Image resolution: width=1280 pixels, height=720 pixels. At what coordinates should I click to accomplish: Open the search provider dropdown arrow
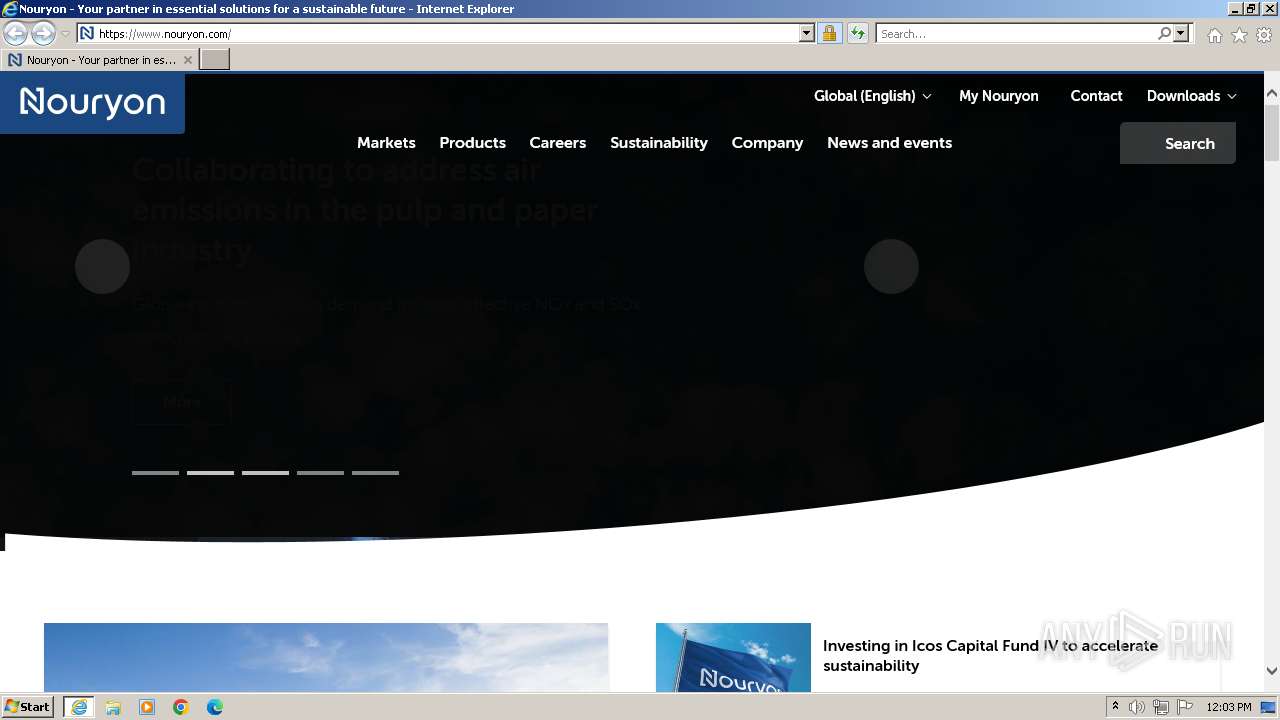click(x=1181, y=34)
